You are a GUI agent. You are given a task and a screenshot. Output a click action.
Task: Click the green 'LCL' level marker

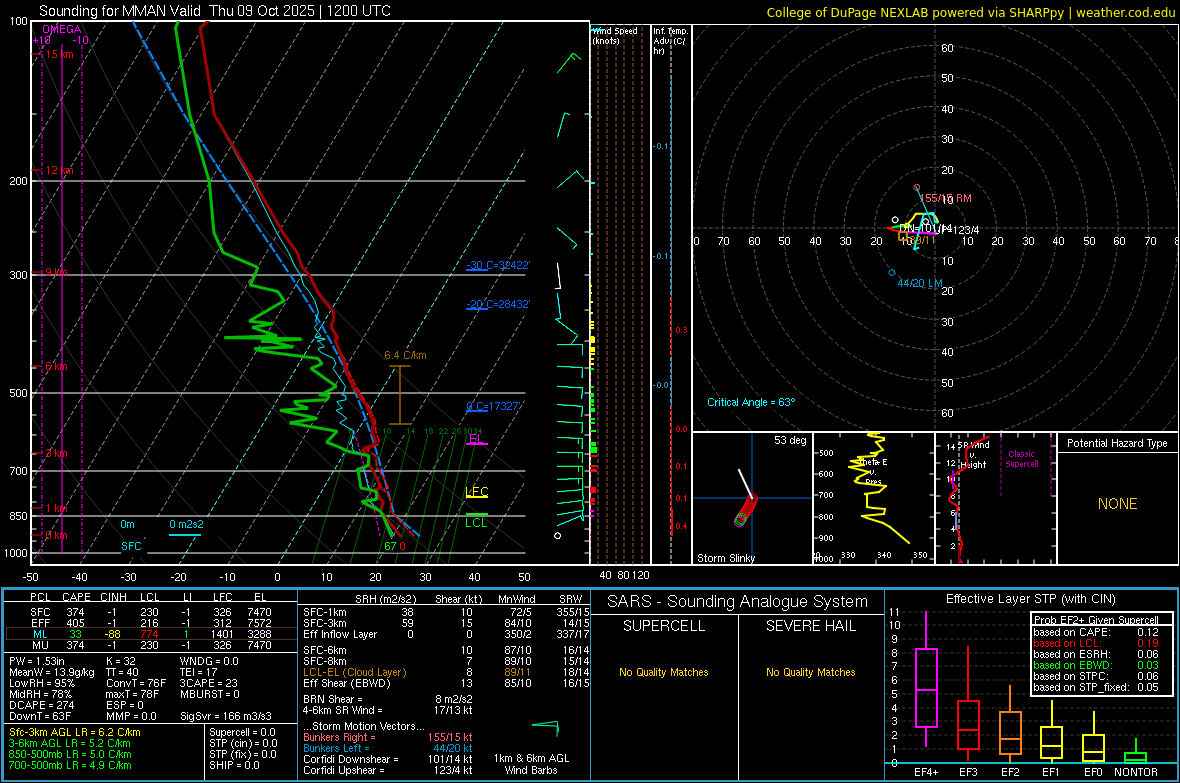click(x=476, y=523)
